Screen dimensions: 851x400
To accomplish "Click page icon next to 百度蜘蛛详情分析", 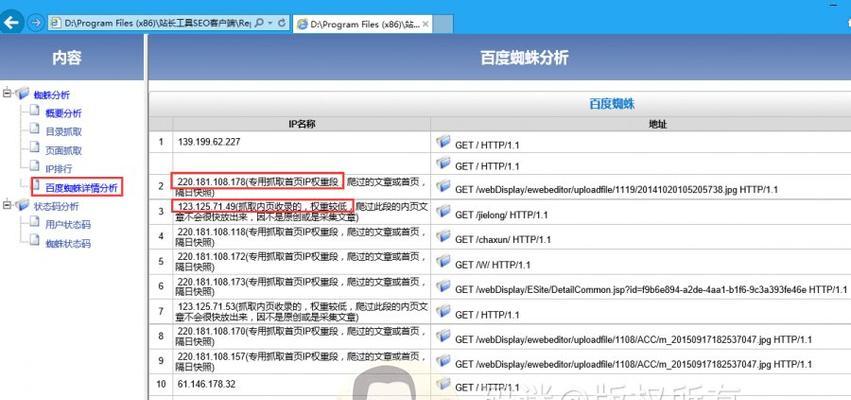I will pos(37,186).
